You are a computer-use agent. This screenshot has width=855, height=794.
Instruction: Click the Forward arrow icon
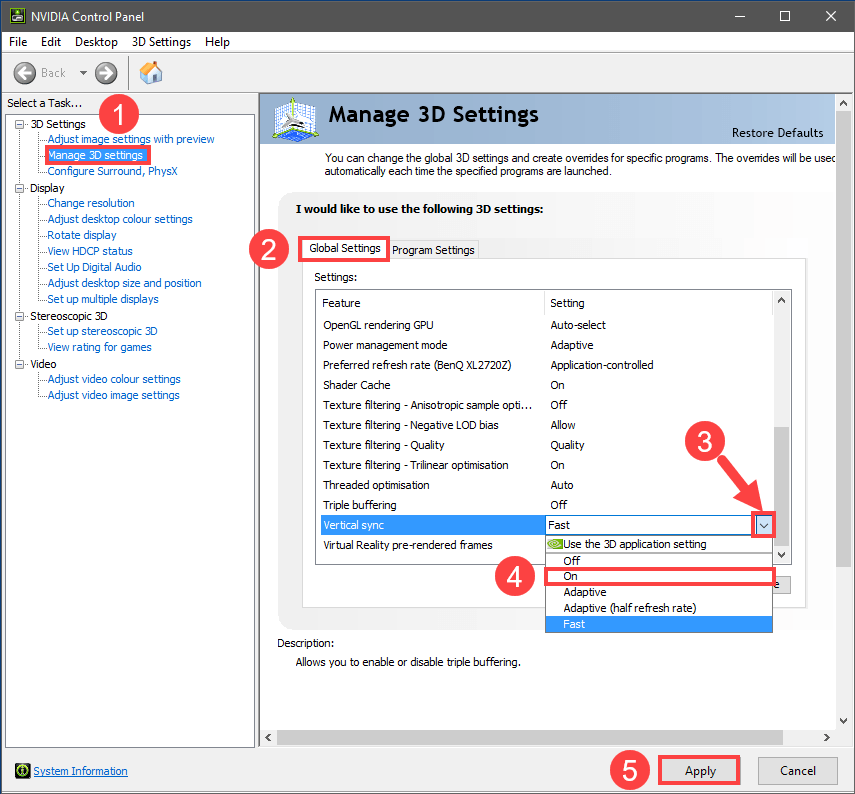[106, 73]
